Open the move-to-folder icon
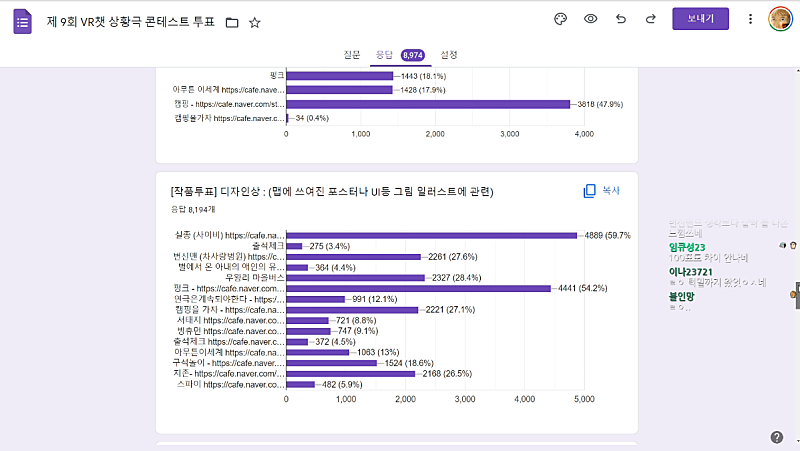 tap(232, 22)
